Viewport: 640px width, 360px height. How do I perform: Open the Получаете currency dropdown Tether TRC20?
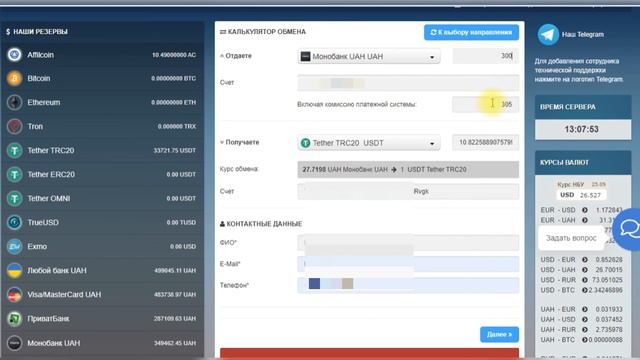pos(369,143)
